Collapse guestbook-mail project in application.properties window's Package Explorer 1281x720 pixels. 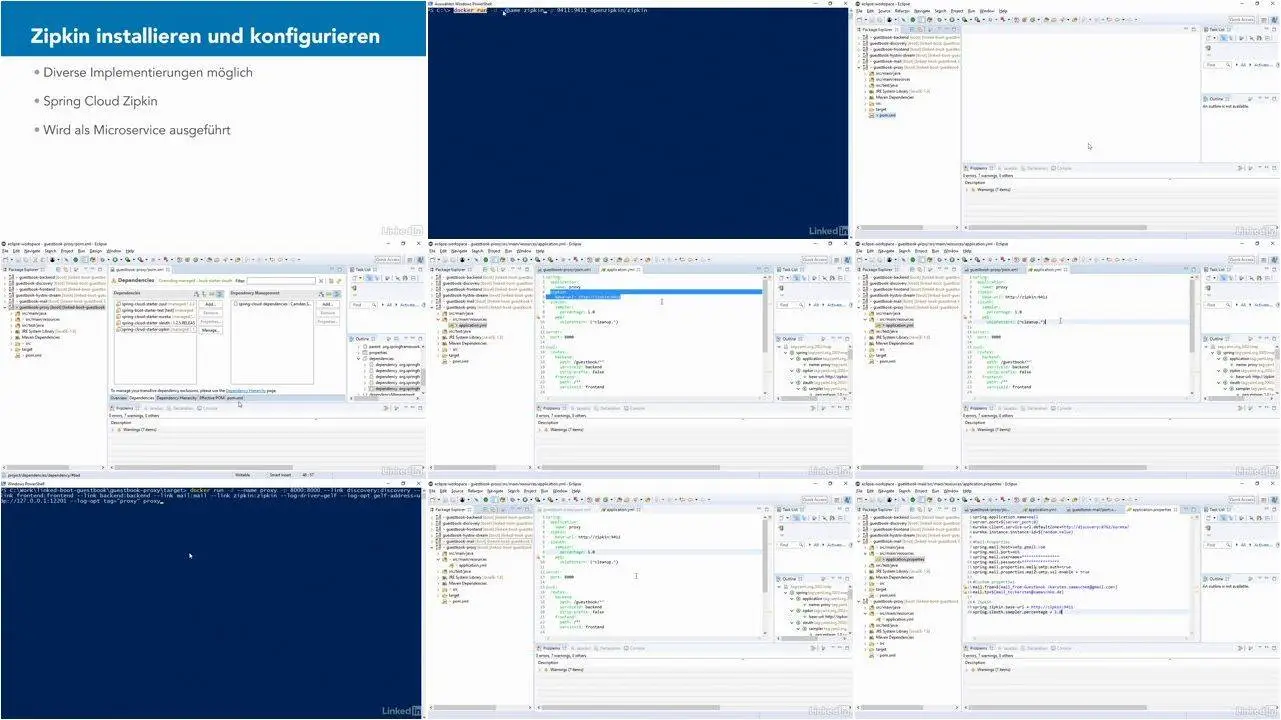(859, 541)
